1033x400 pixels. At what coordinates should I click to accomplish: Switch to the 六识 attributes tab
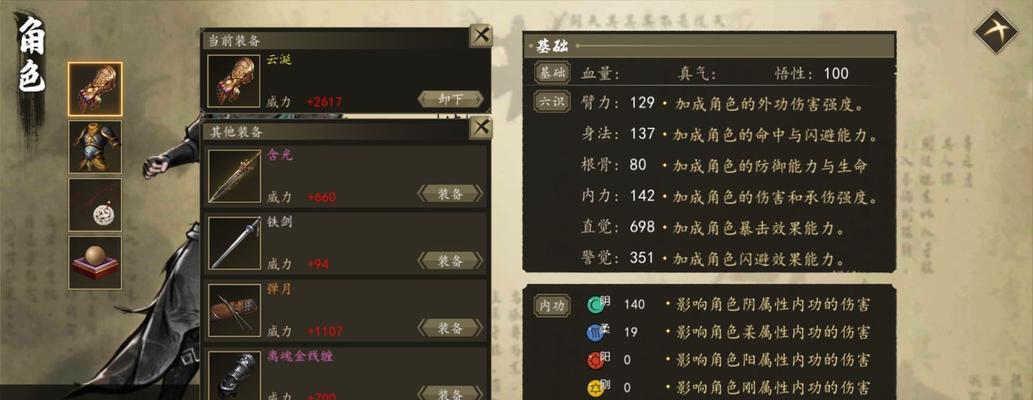point(552,102)
